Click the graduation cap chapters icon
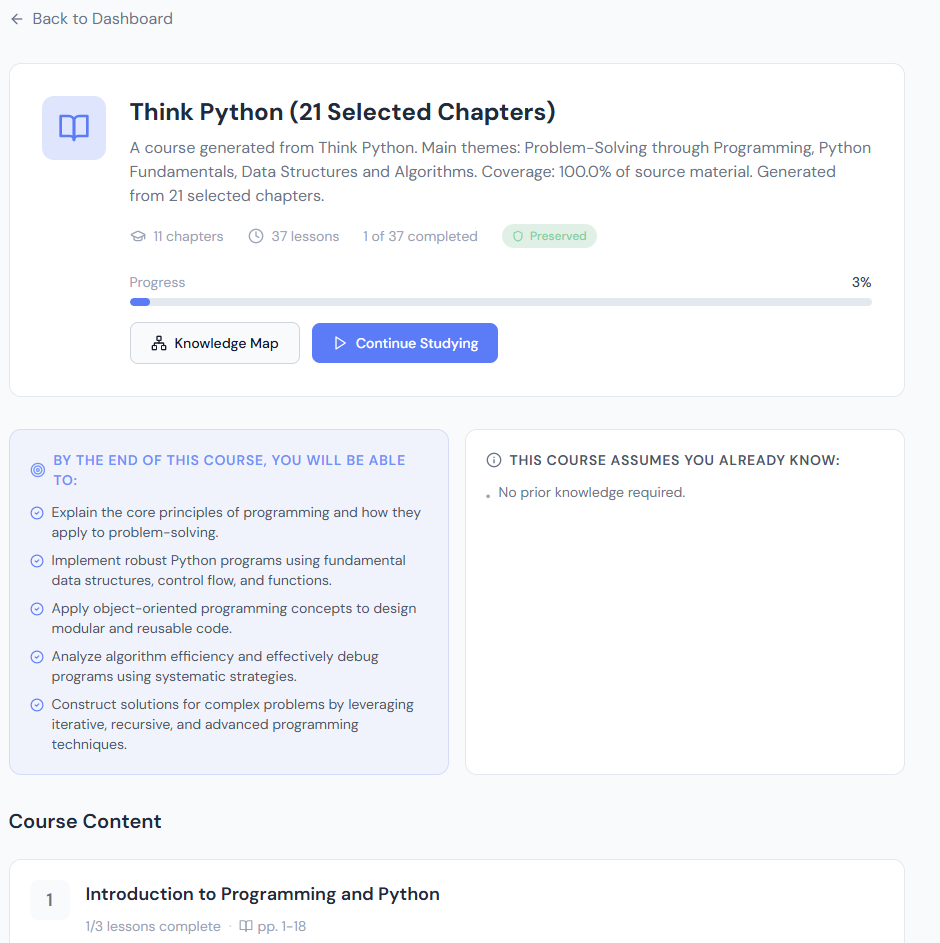 point(138,236)
